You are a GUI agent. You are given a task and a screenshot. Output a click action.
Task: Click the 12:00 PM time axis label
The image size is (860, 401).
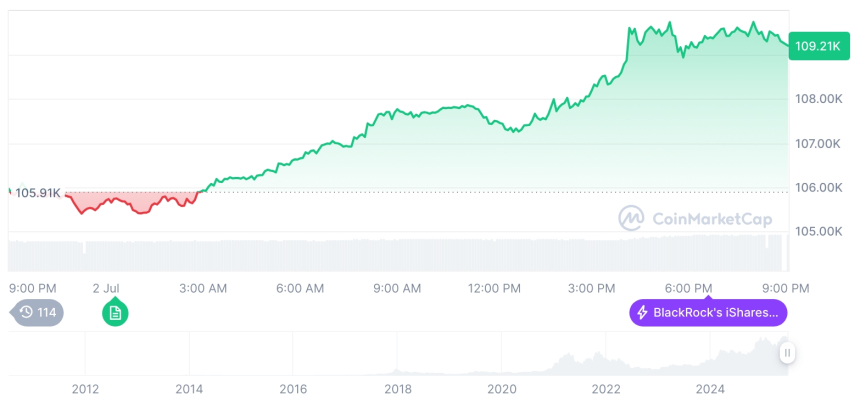(494, 288)
